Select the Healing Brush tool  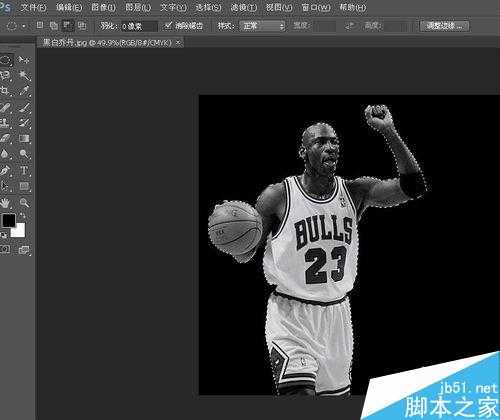5,107
